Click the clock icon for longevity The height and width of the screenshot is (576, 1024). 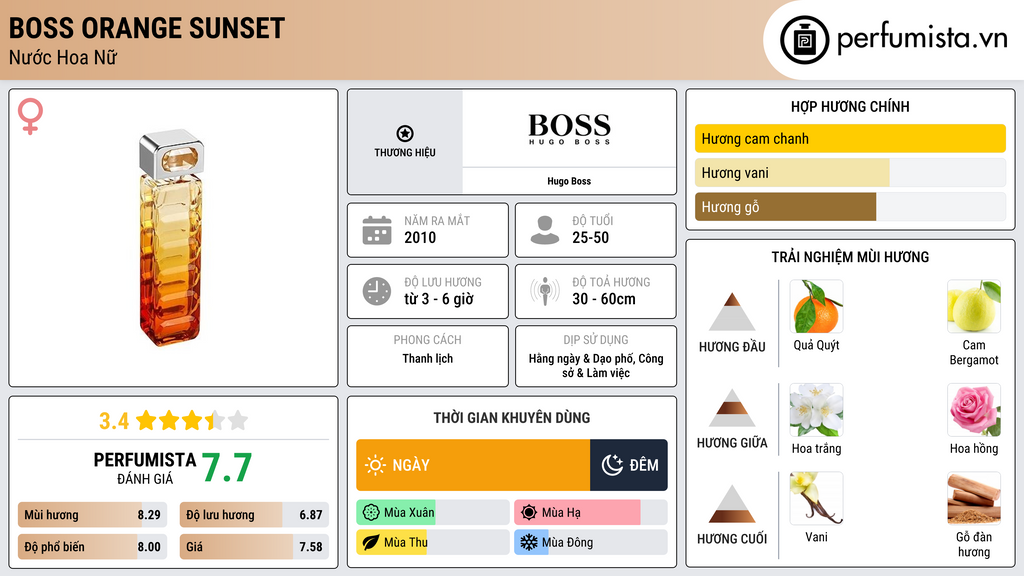click(x=377, y=291)
